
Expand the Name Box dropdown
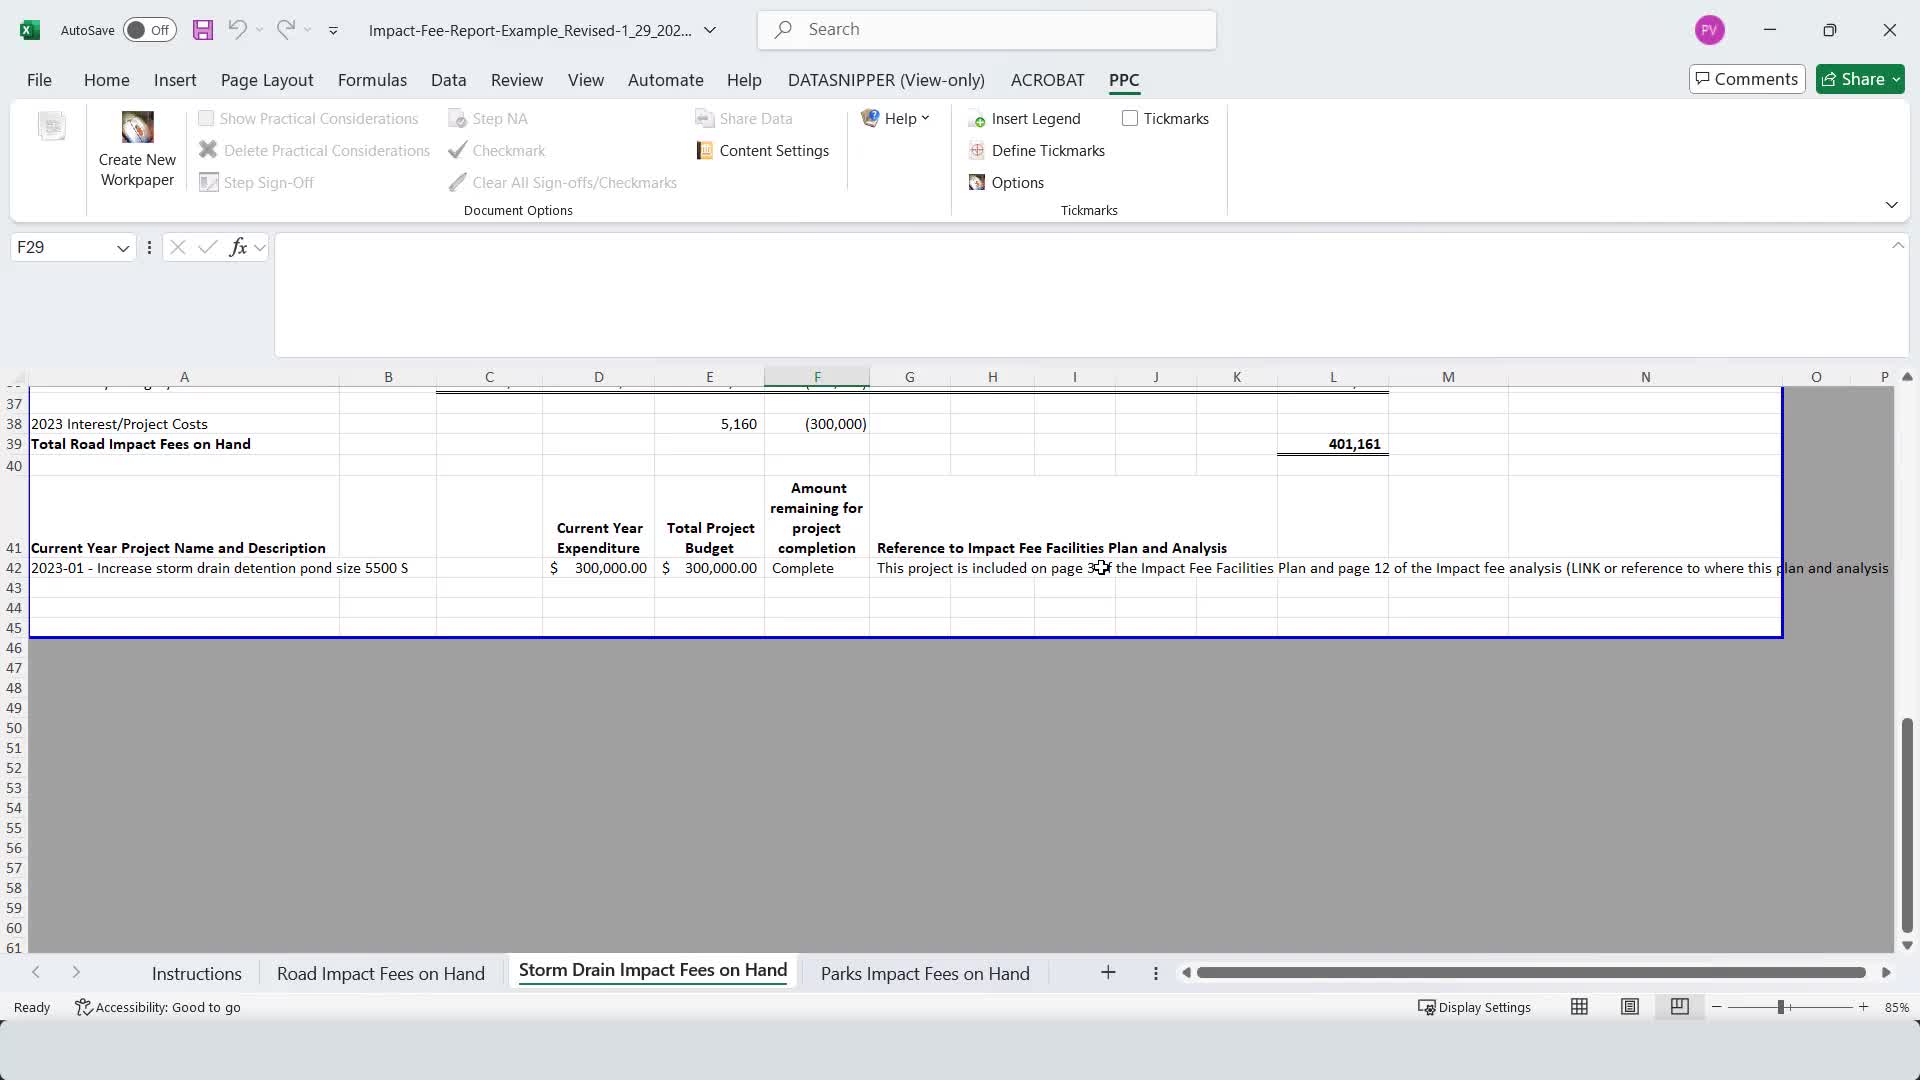pos(123,248)
